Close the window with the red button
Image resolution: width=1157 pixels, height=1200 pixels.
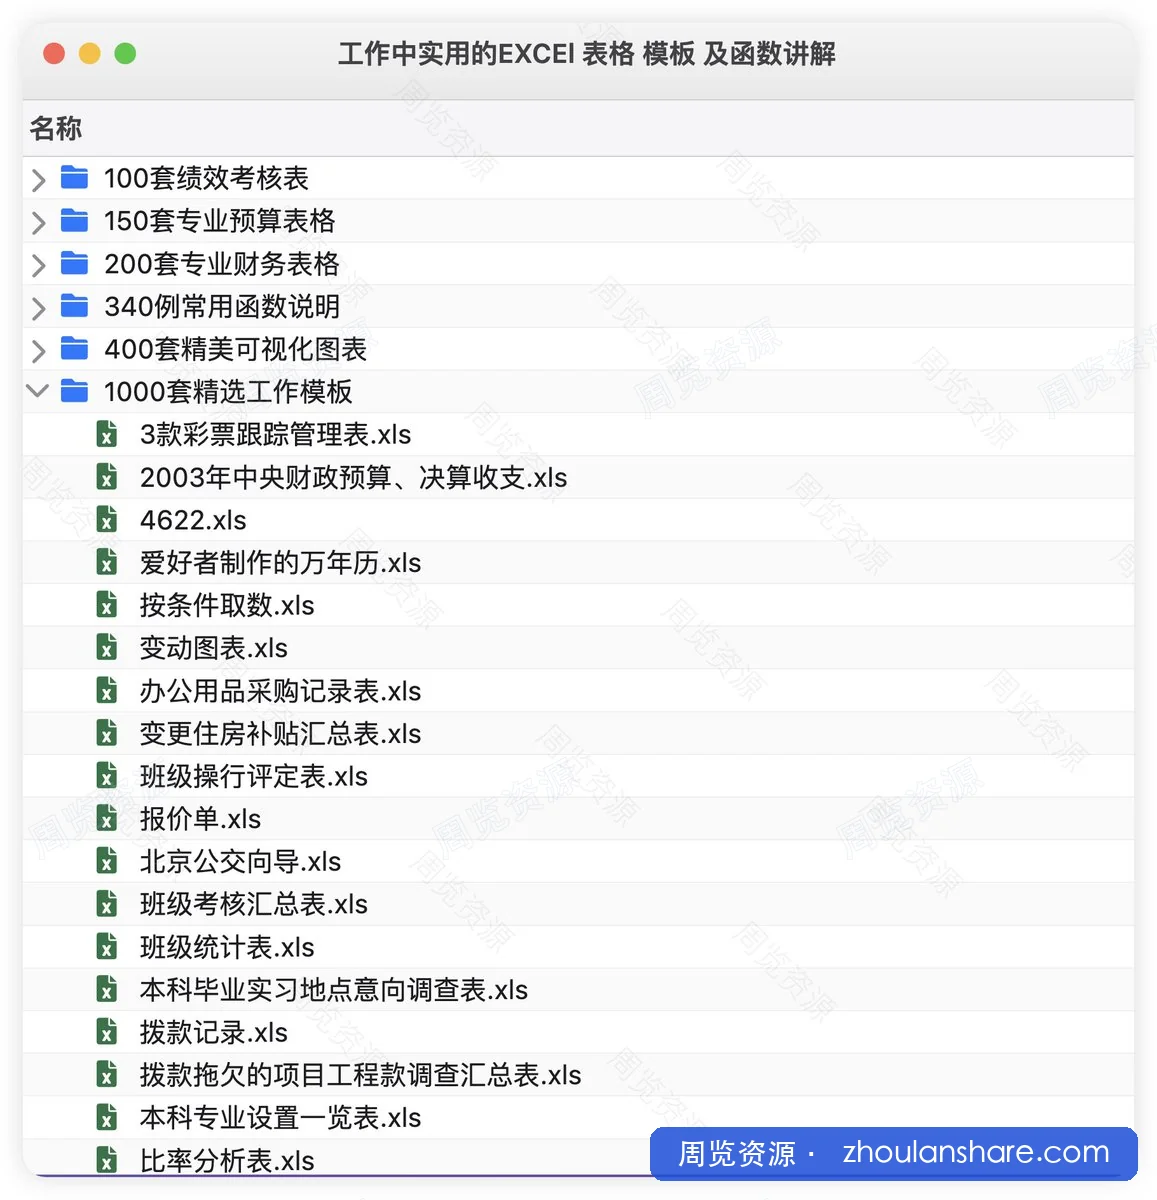click(54, 54)
